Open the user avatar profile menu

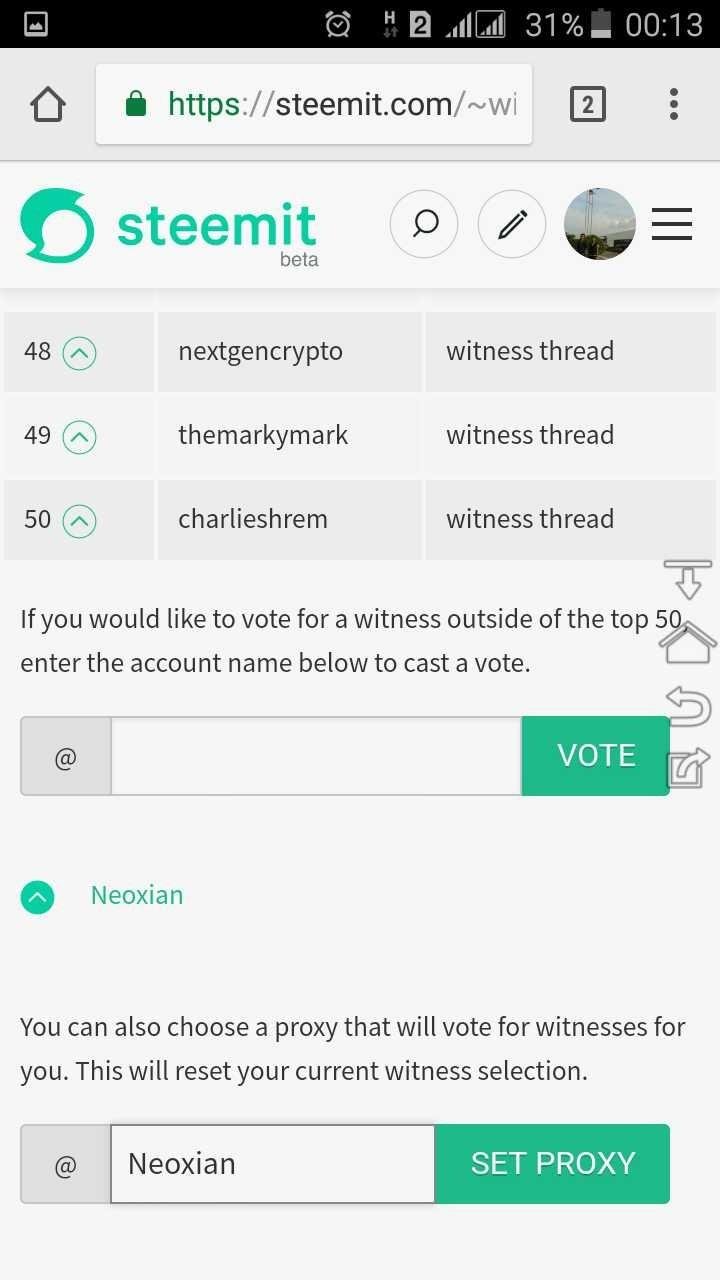(600, 224)
